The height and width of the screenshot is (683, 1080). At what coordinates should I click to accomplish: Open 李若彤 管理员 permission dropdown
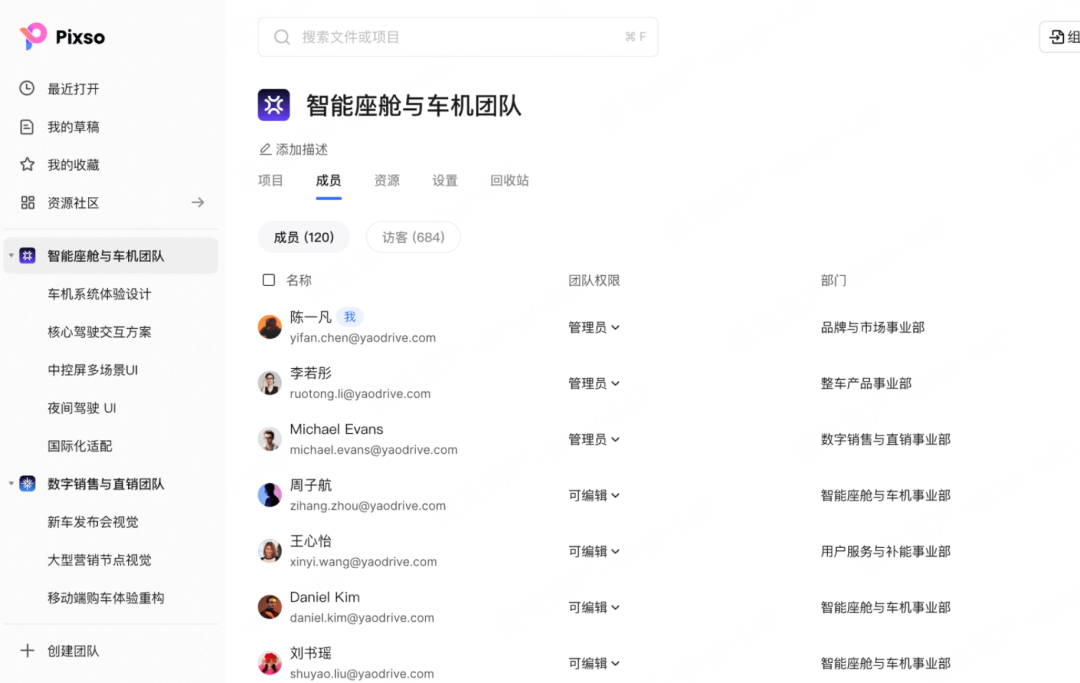[x=594, y=383]
